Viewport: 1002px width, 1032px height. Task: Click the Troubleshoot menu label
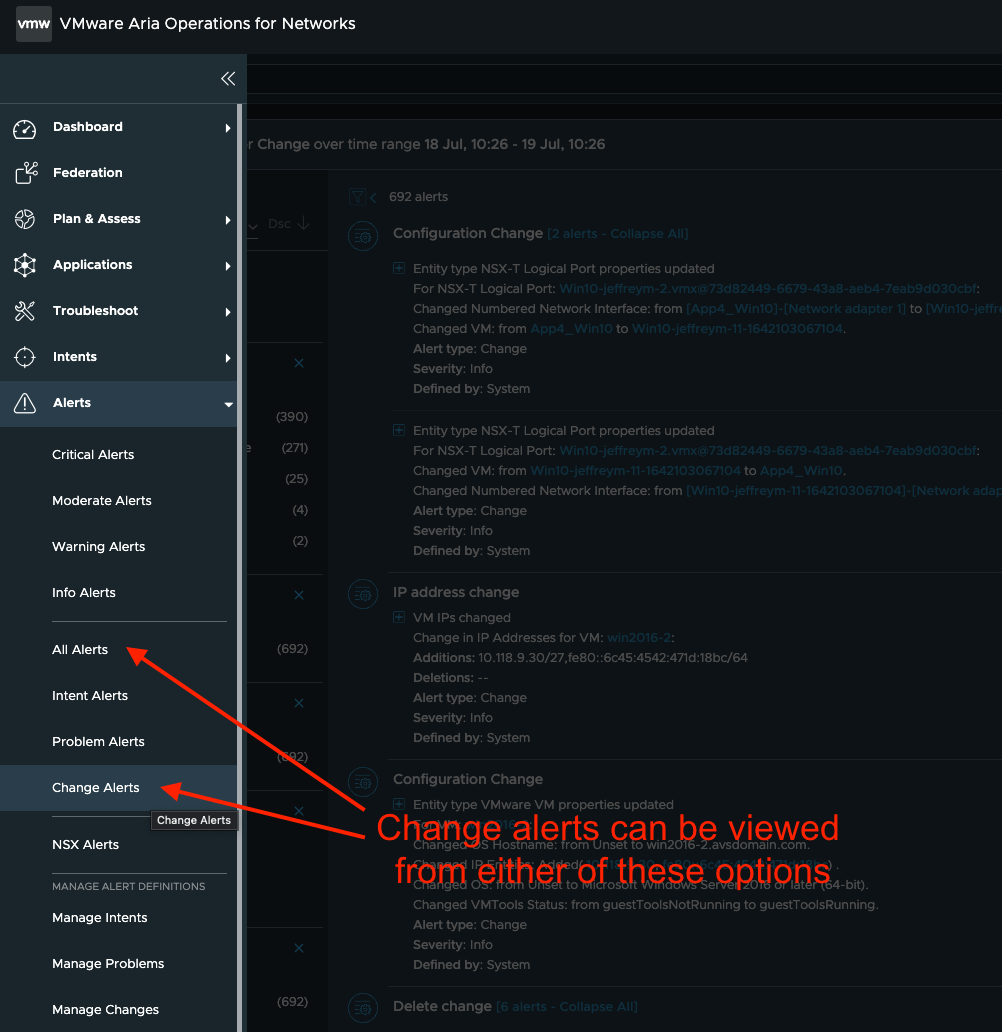(x=95, y=311)
